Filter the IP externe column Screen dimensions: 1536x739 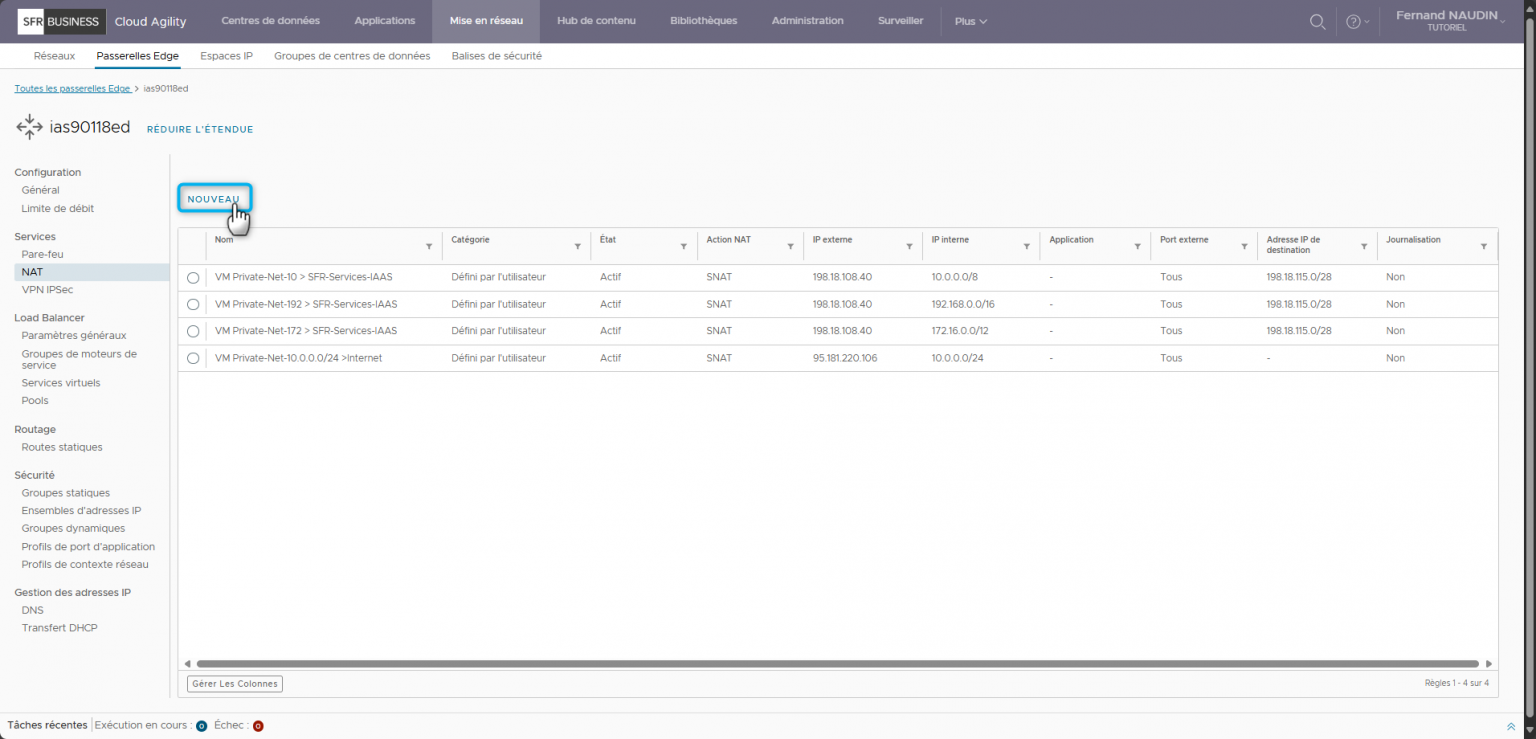pos(909,245)
